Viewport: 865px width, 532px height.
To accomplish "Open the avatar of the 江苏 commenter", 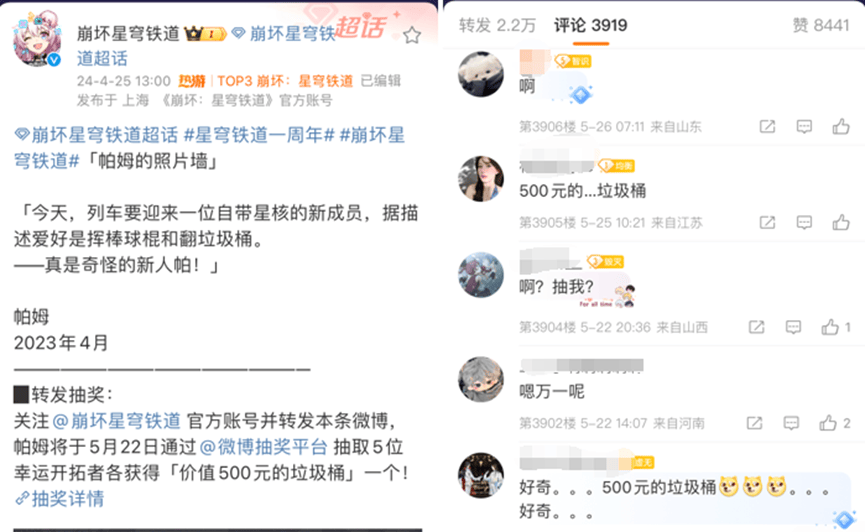I will click(480, 179).
